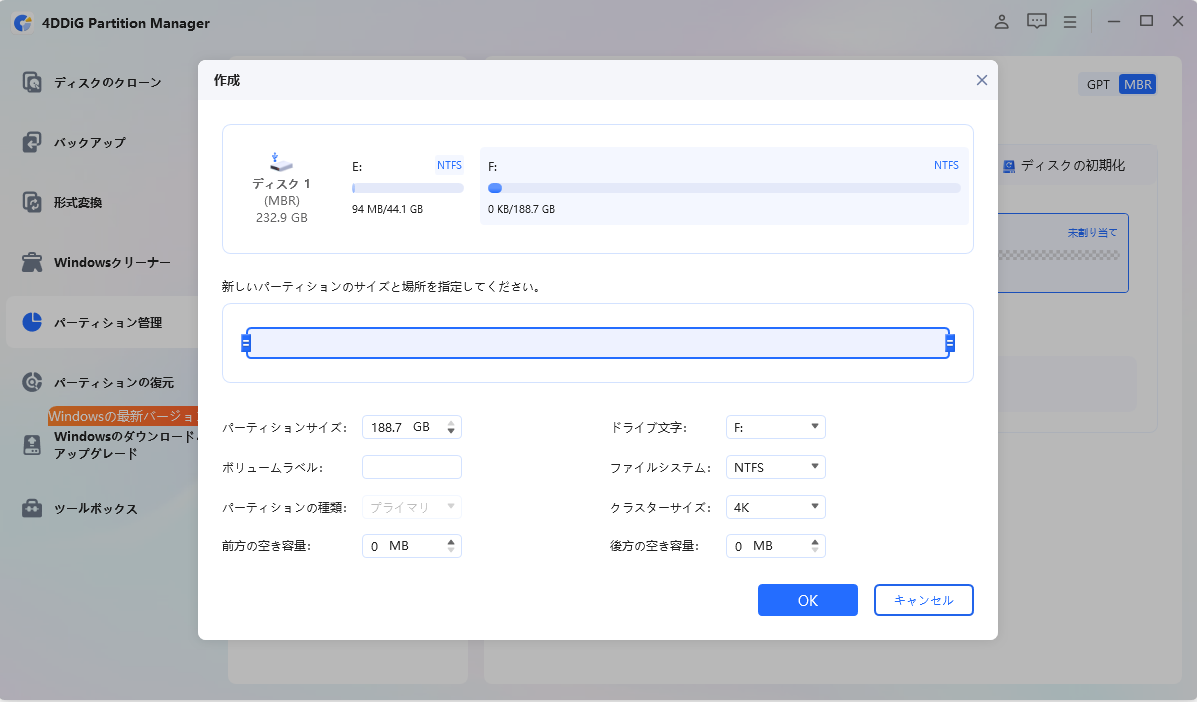1197x702 pixels.
Task: Open the Partition Recovery (パーティションの復元) icon
Action: coord(32,382)
